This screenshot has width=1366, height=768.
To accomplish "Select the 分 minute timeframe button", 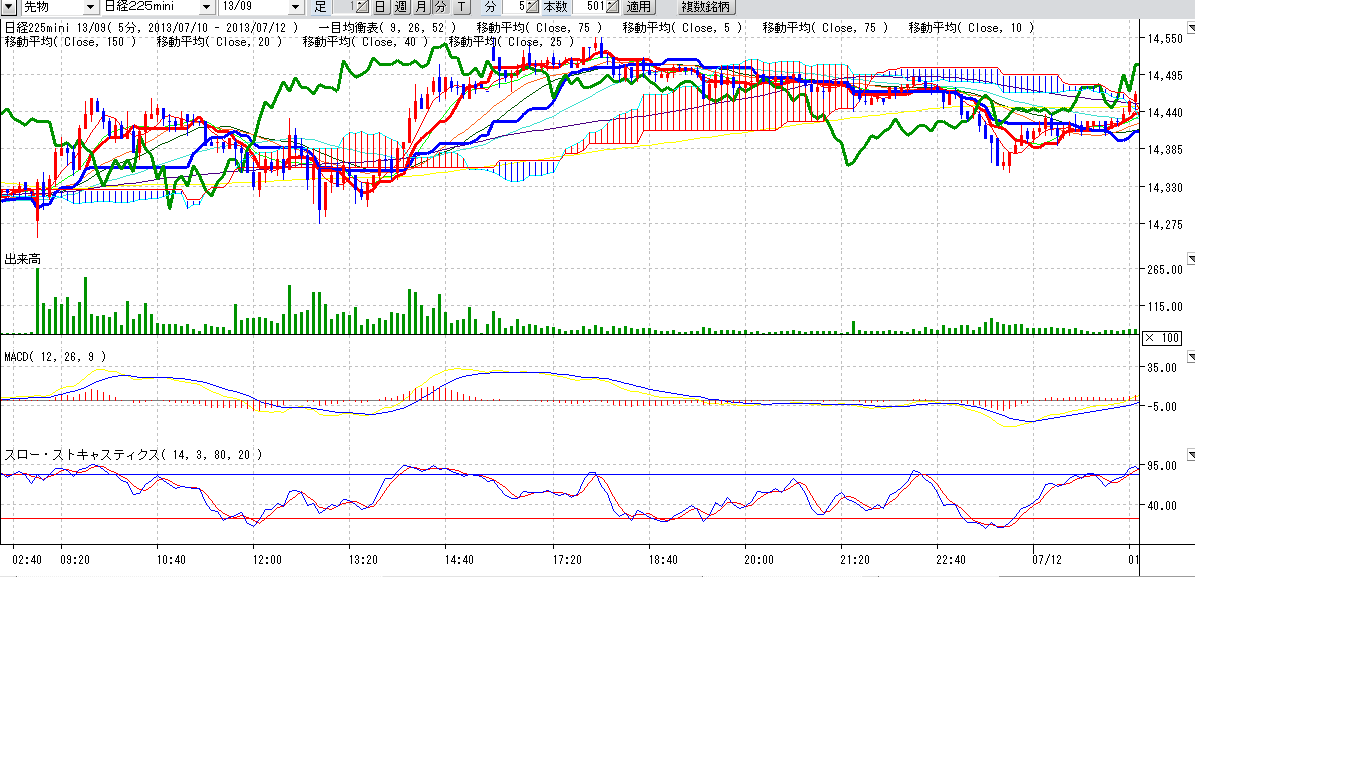I will pos(440,7).
